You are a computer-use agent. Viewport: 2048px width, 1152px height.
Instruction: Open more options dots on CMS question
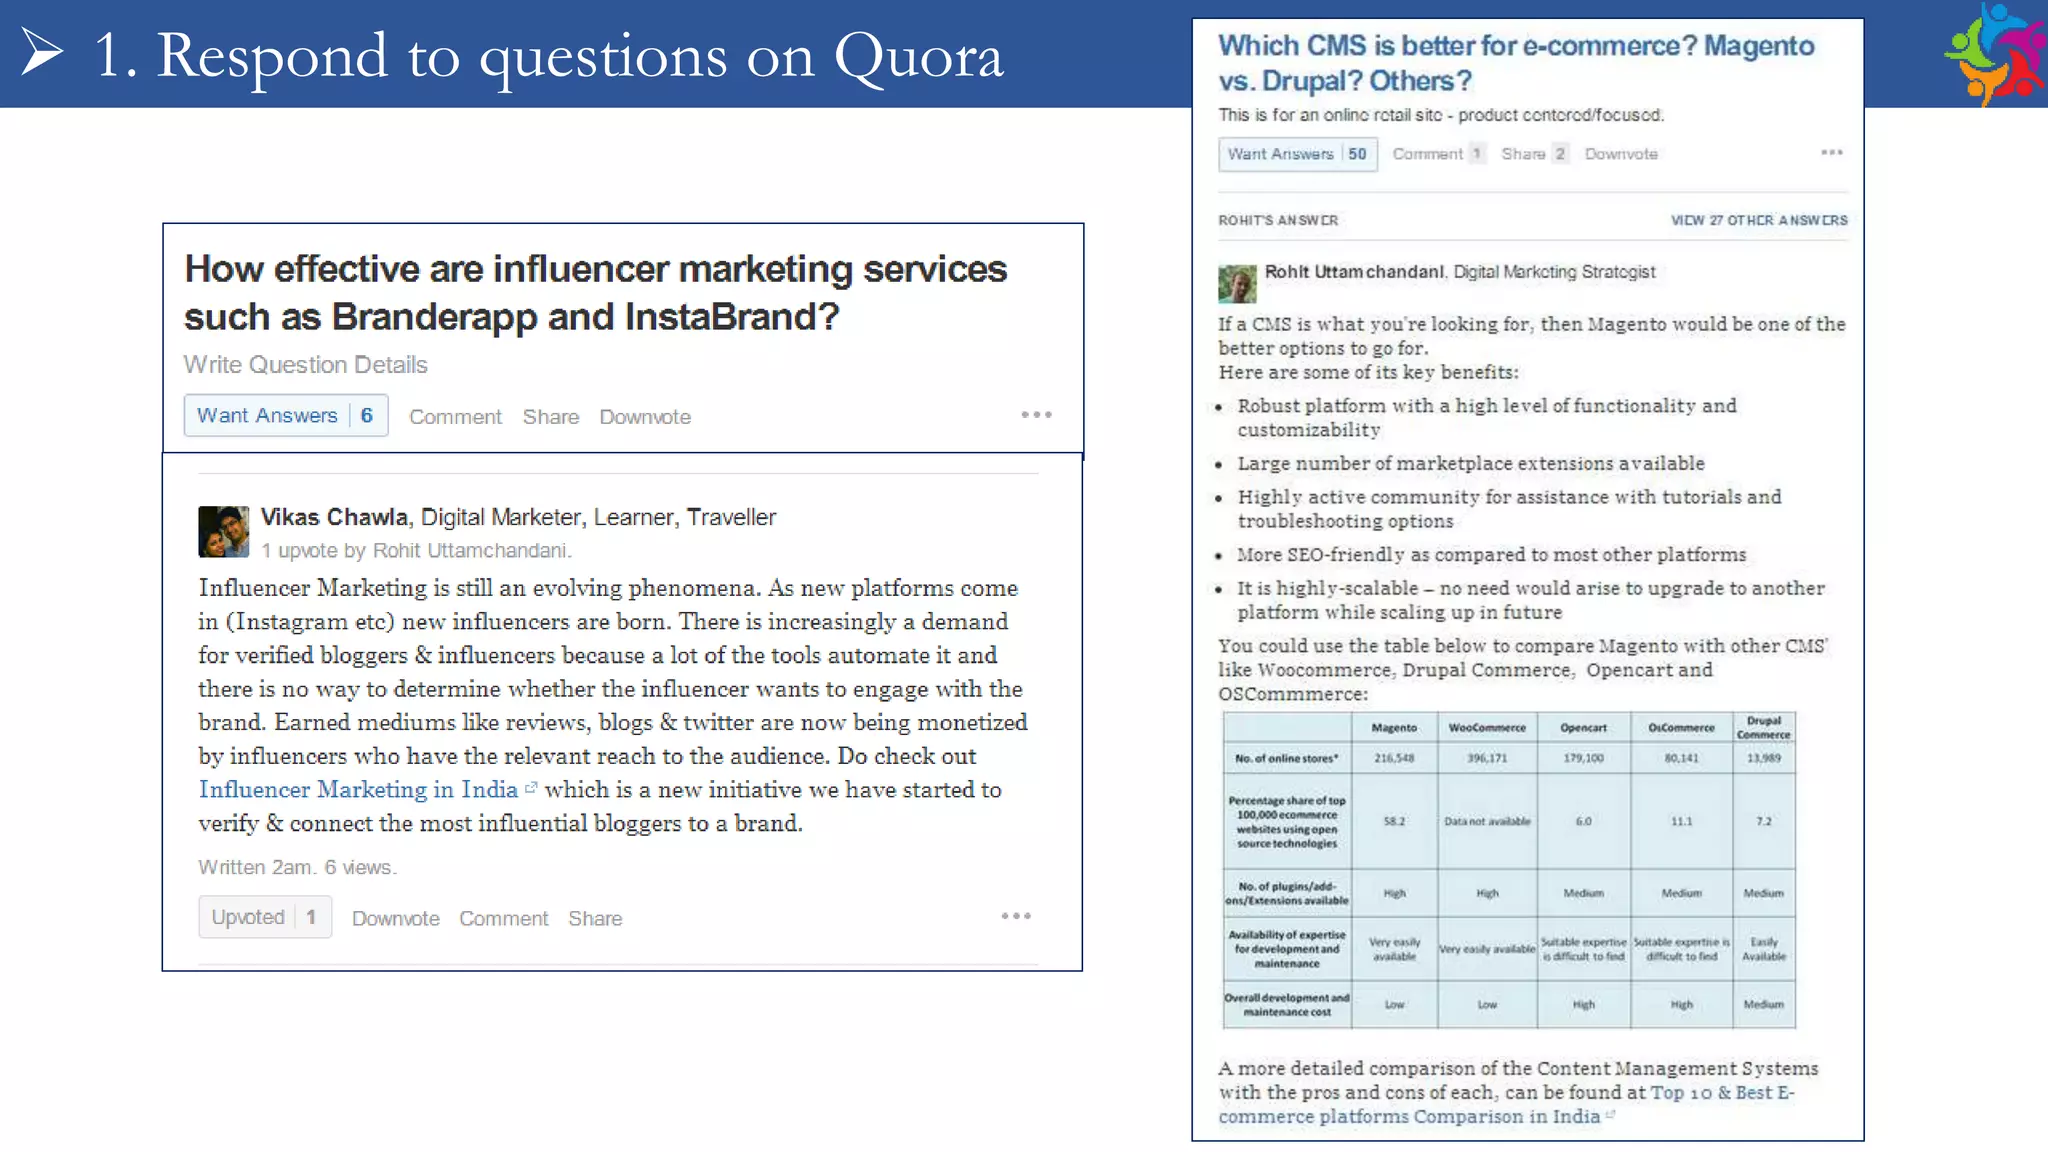(x=1831, y=152)
